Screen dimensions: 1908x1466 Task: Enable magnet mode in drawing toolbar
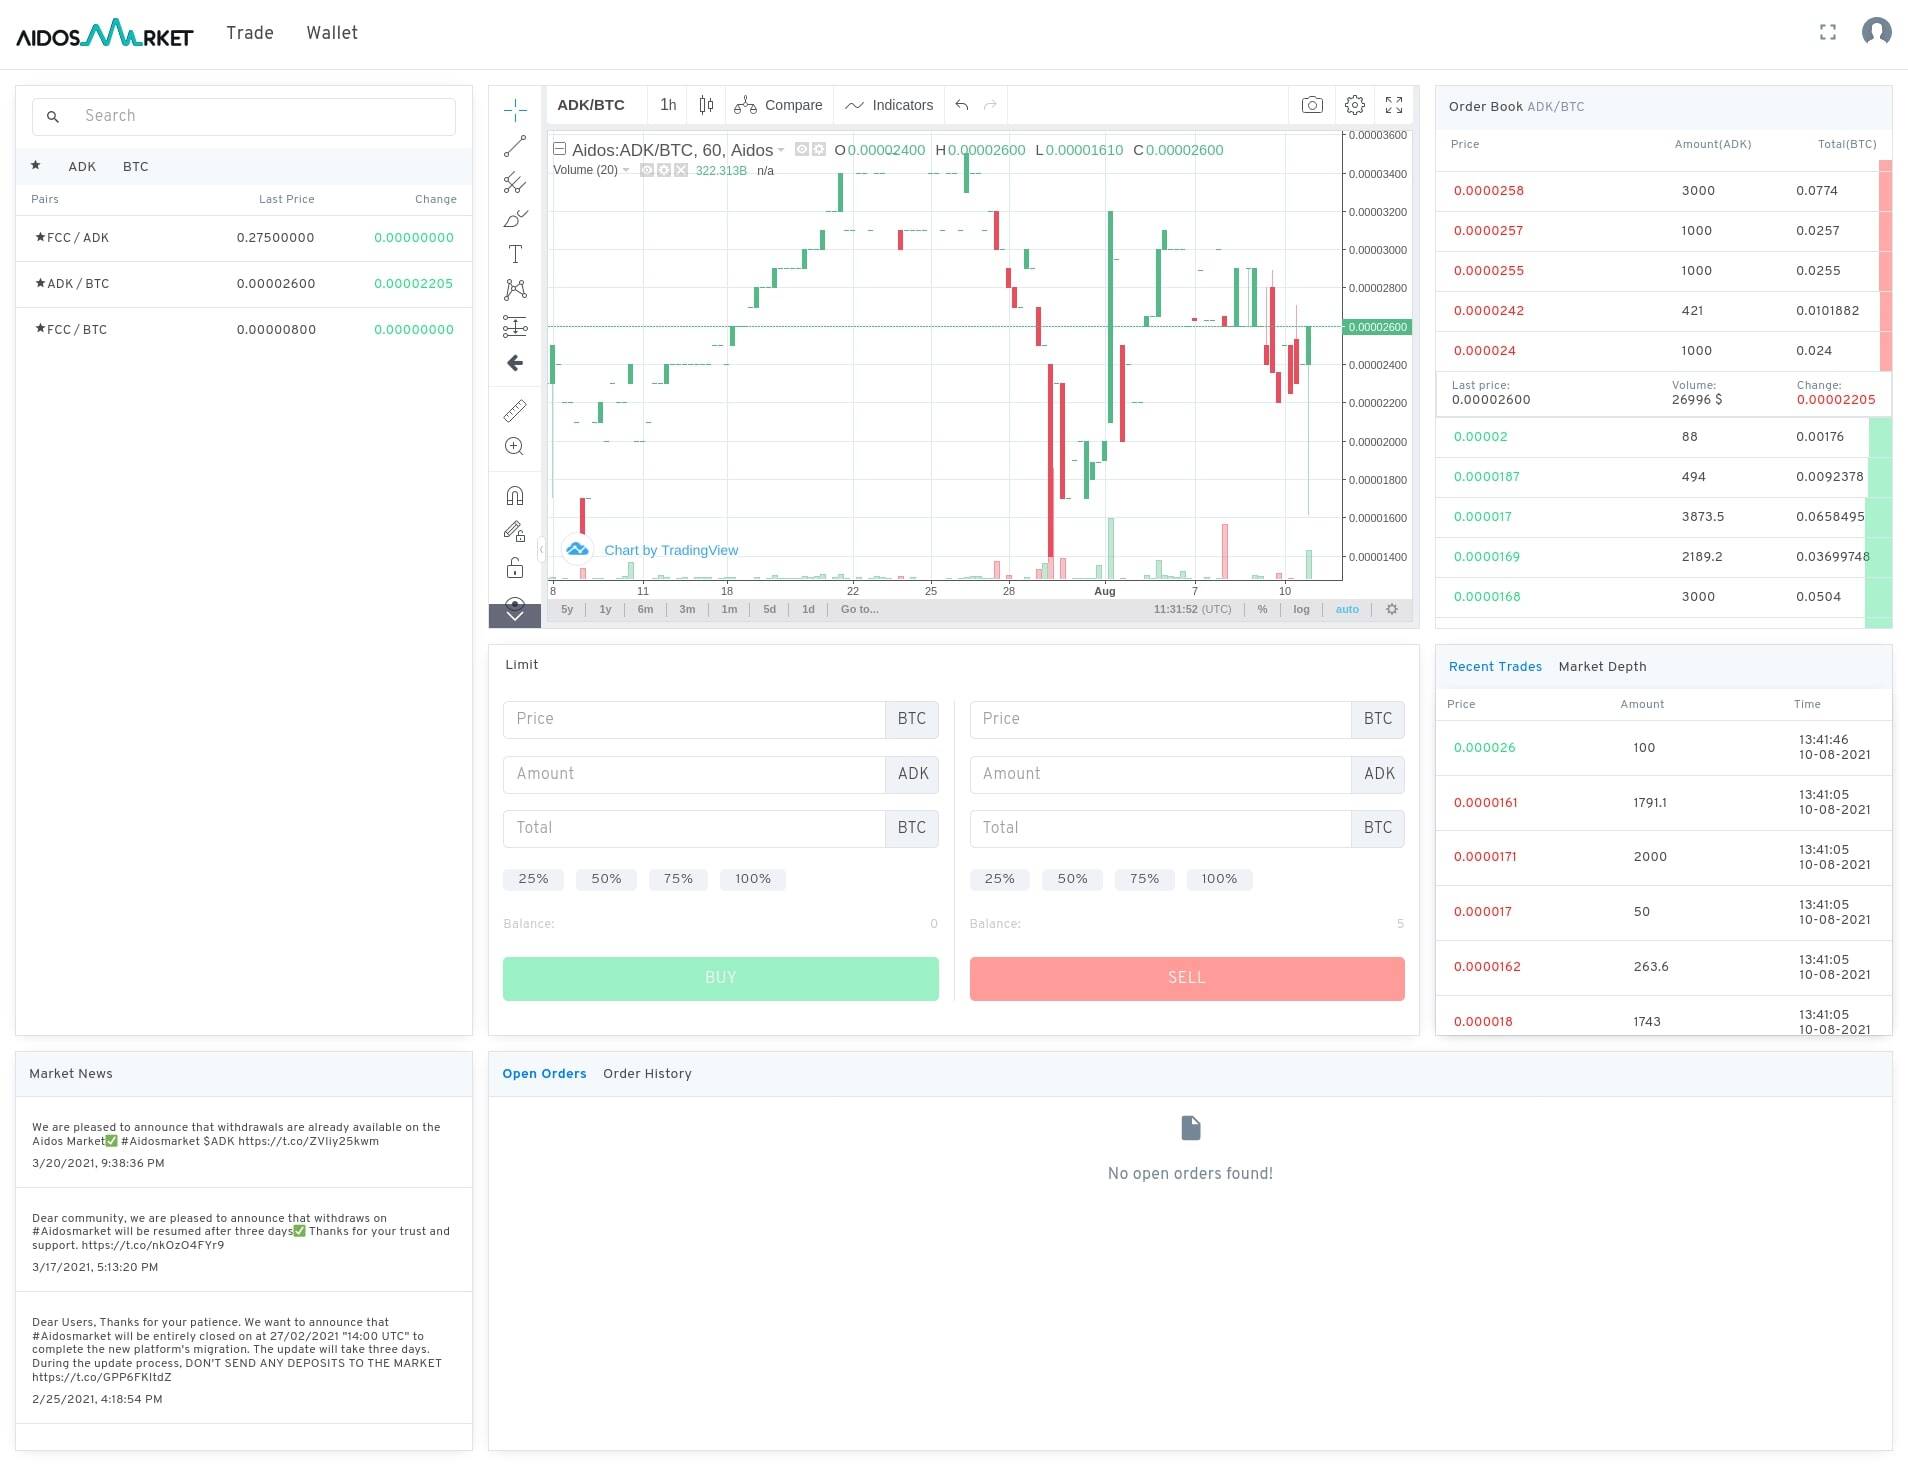515,493
